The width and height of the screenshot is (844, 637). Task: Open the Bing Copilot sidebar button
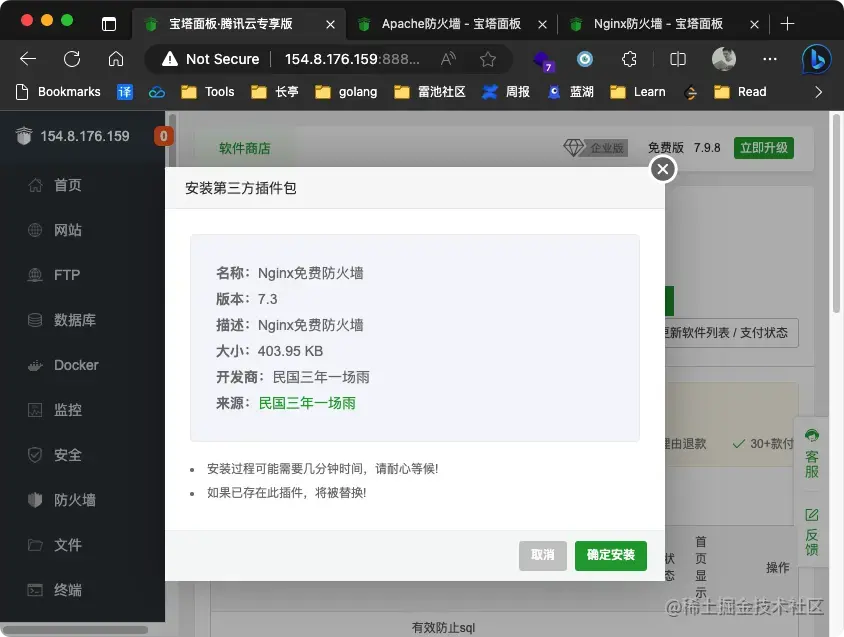click(x=815, y=59)
